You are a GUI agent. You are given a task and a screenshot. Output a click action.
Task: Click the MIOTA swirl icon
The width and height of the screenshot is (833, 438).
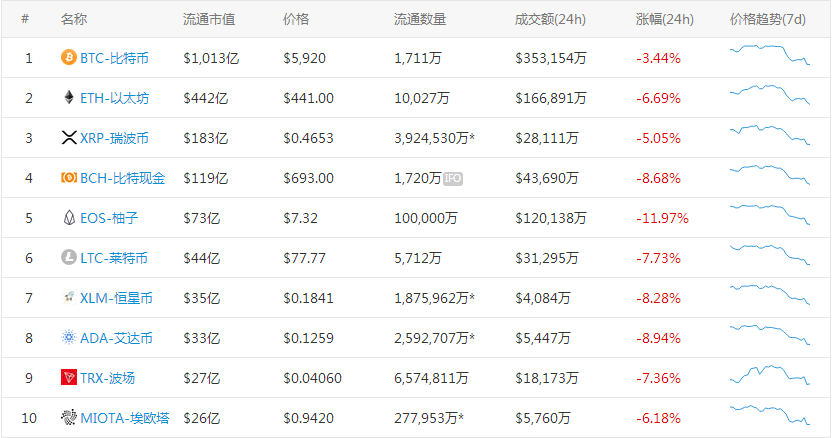point(69,417)
